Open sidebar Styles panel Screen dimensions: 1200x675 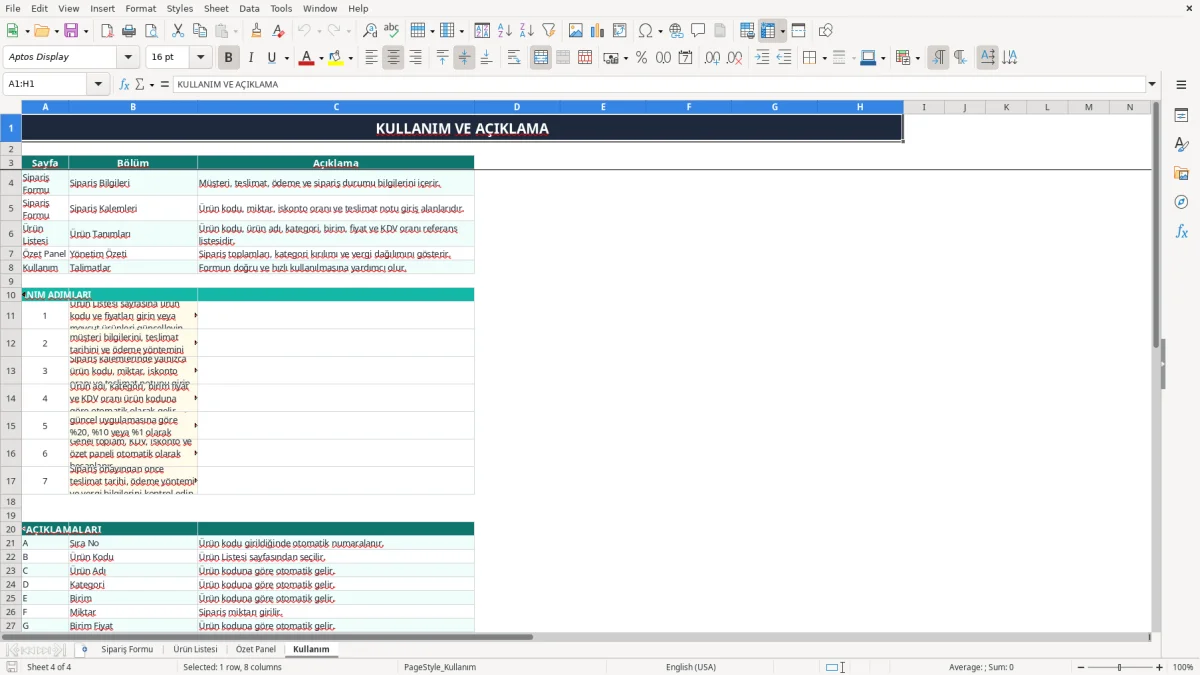click(1181, 144)
